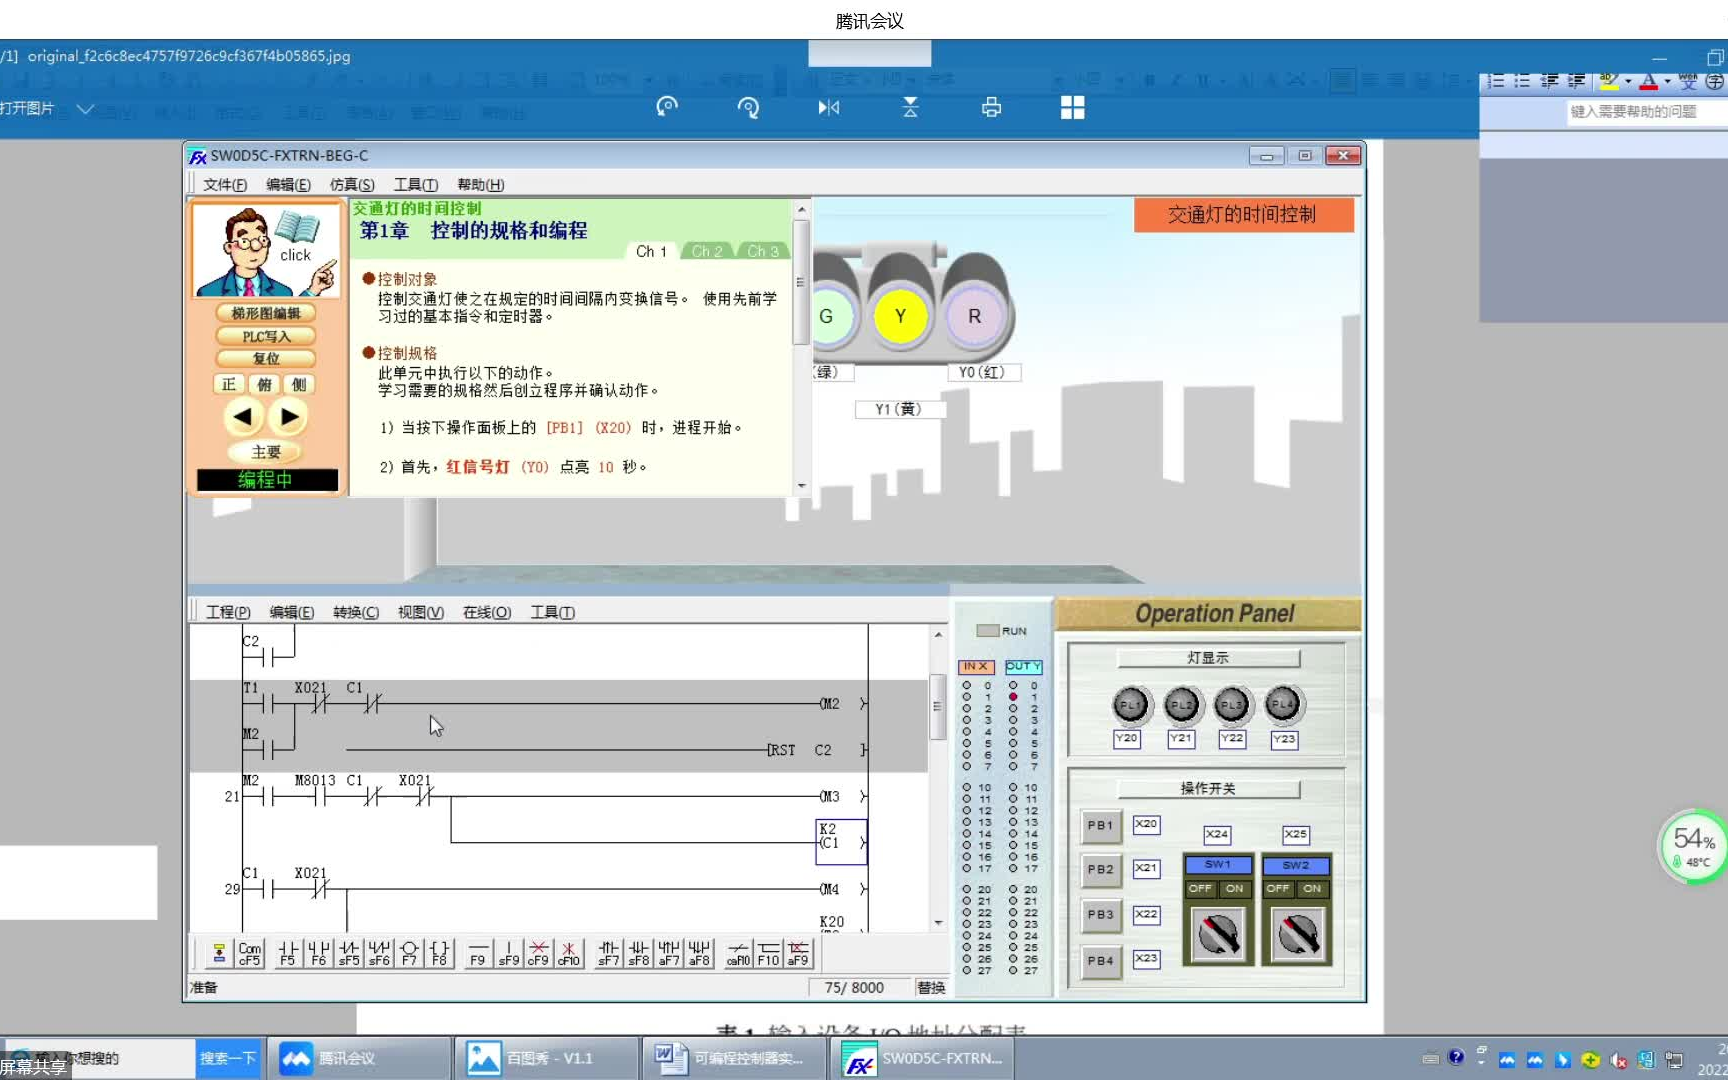The image size is (1728, 1080).
Task: Flip the image horizontally
Action: pos(828,107)
